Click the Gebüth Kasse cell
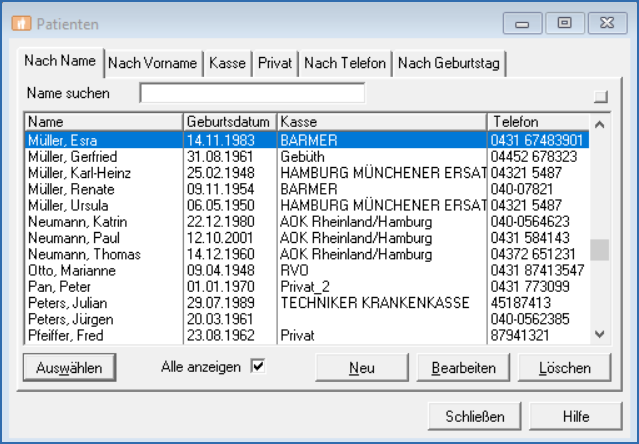 [x=302, y=156]
